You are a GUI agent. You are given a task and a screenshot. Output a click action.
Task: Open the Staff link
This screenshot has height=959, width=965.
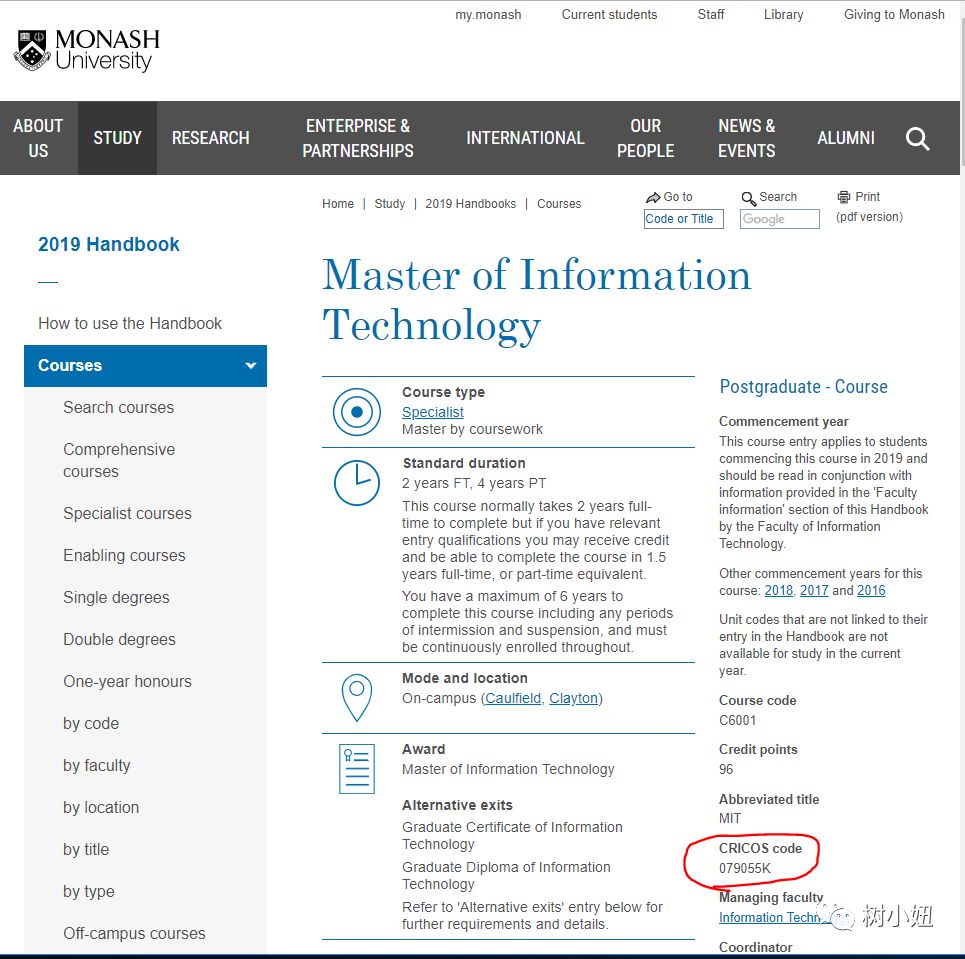(x=711, y=14)
